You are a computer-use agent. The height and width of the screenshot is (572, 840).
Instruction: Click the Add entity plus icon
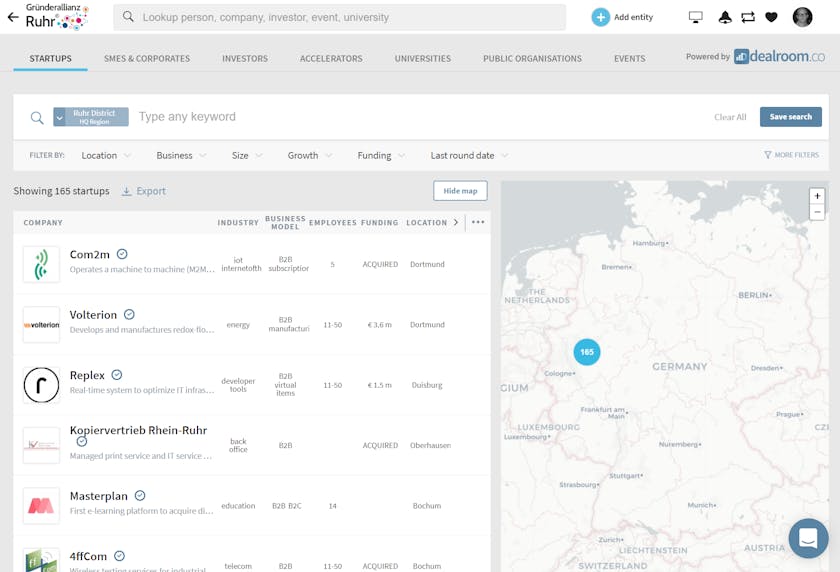(600, 17)
